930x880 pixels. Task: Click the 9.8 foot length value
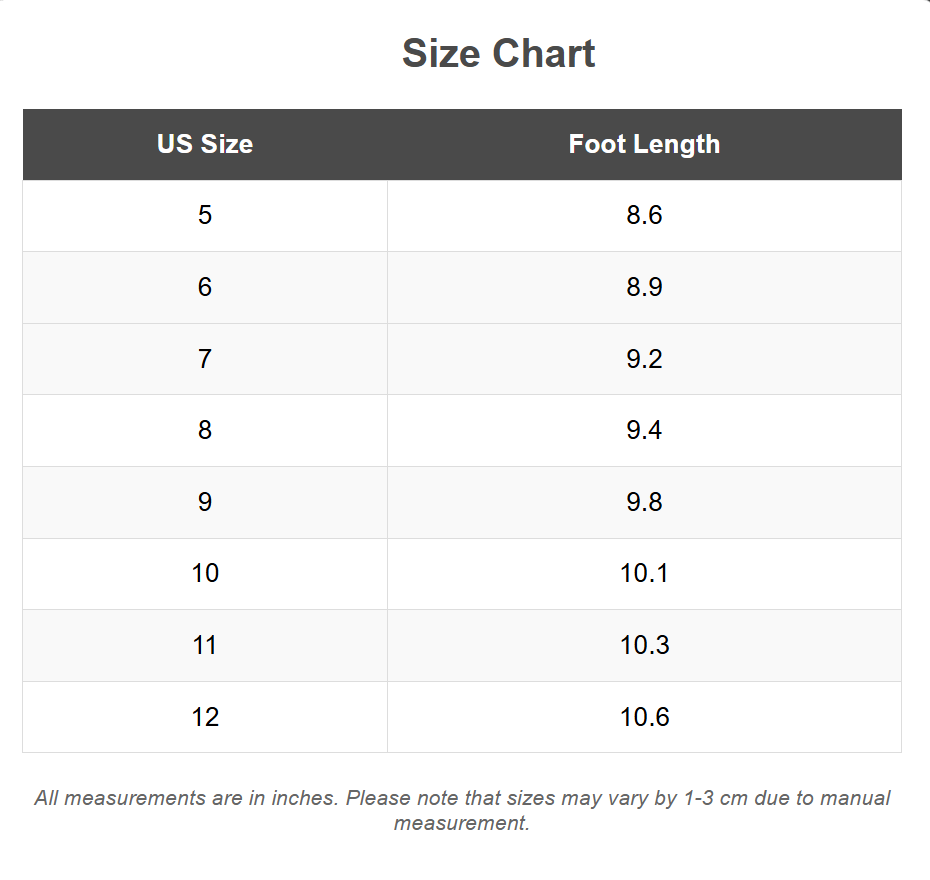click(644, 501)
